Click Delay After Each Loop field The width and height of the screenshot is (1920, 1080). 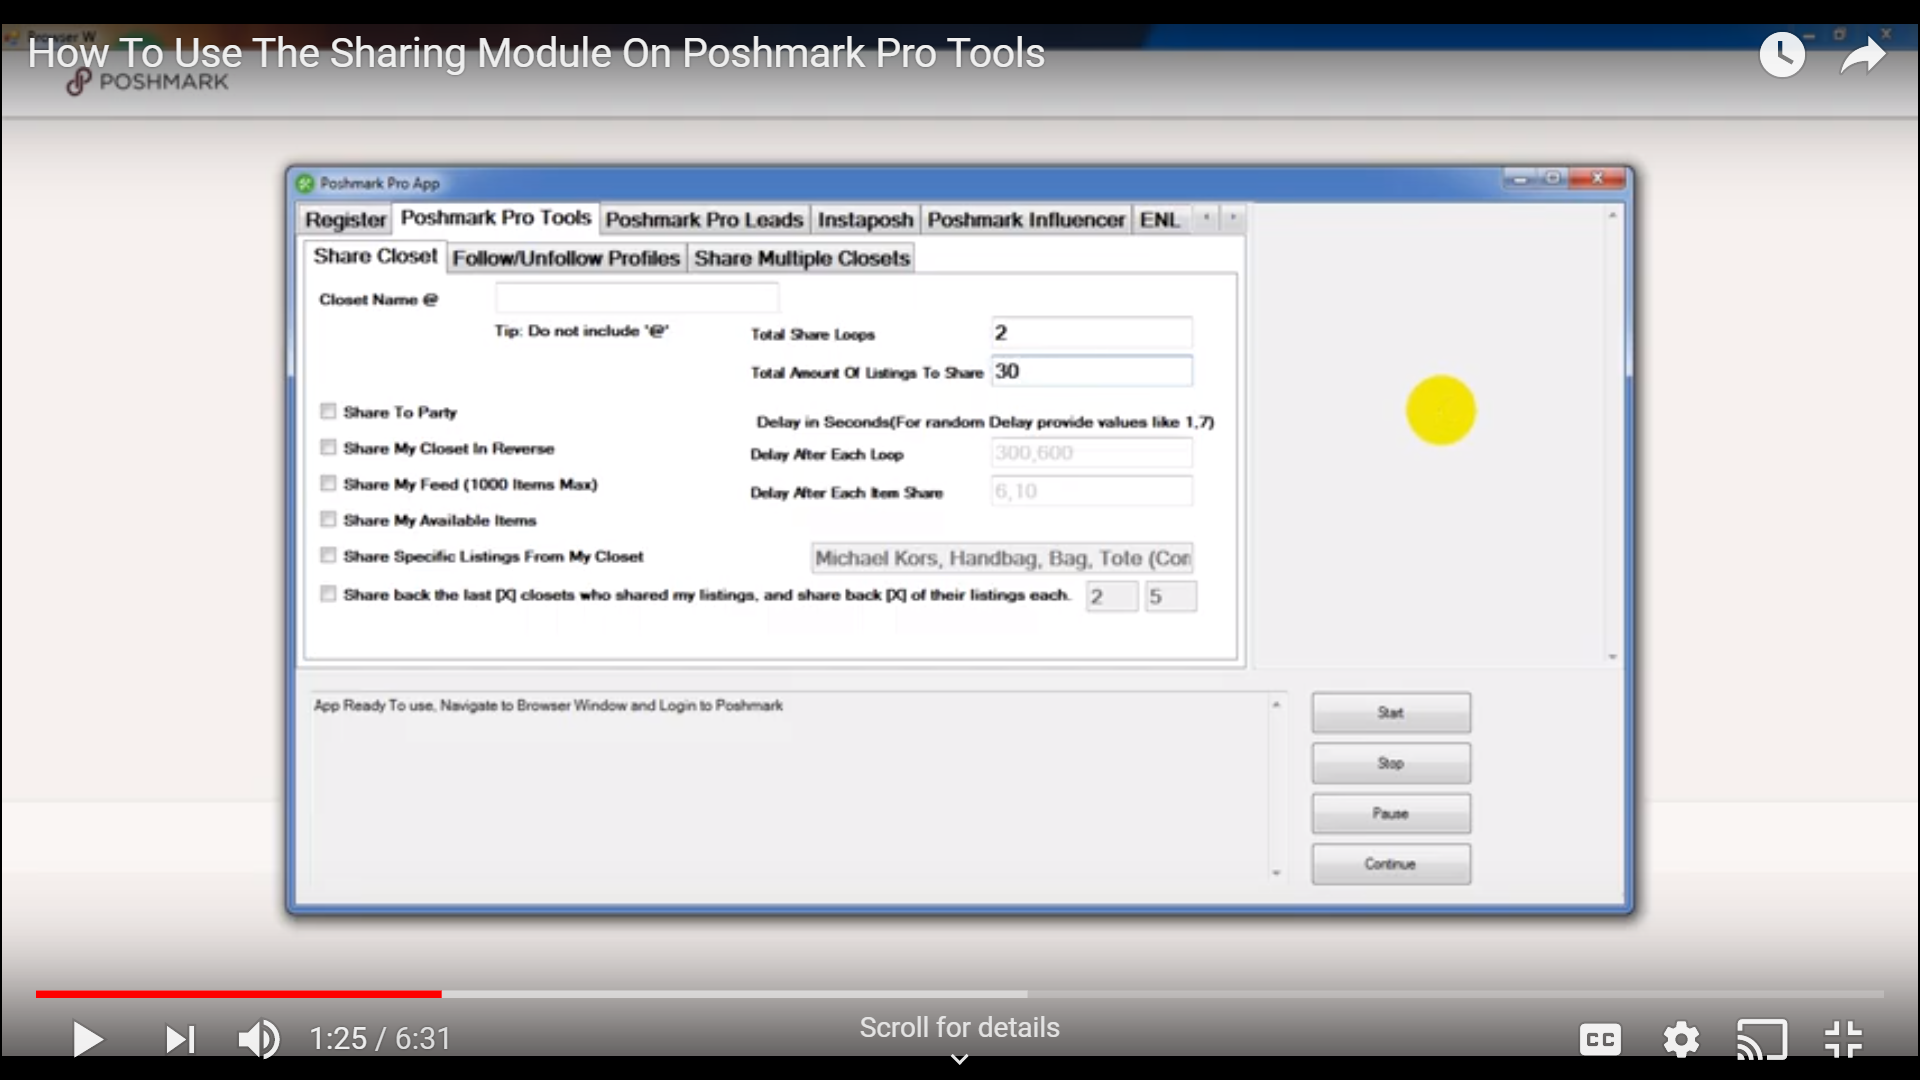[x=1091, y=453]
